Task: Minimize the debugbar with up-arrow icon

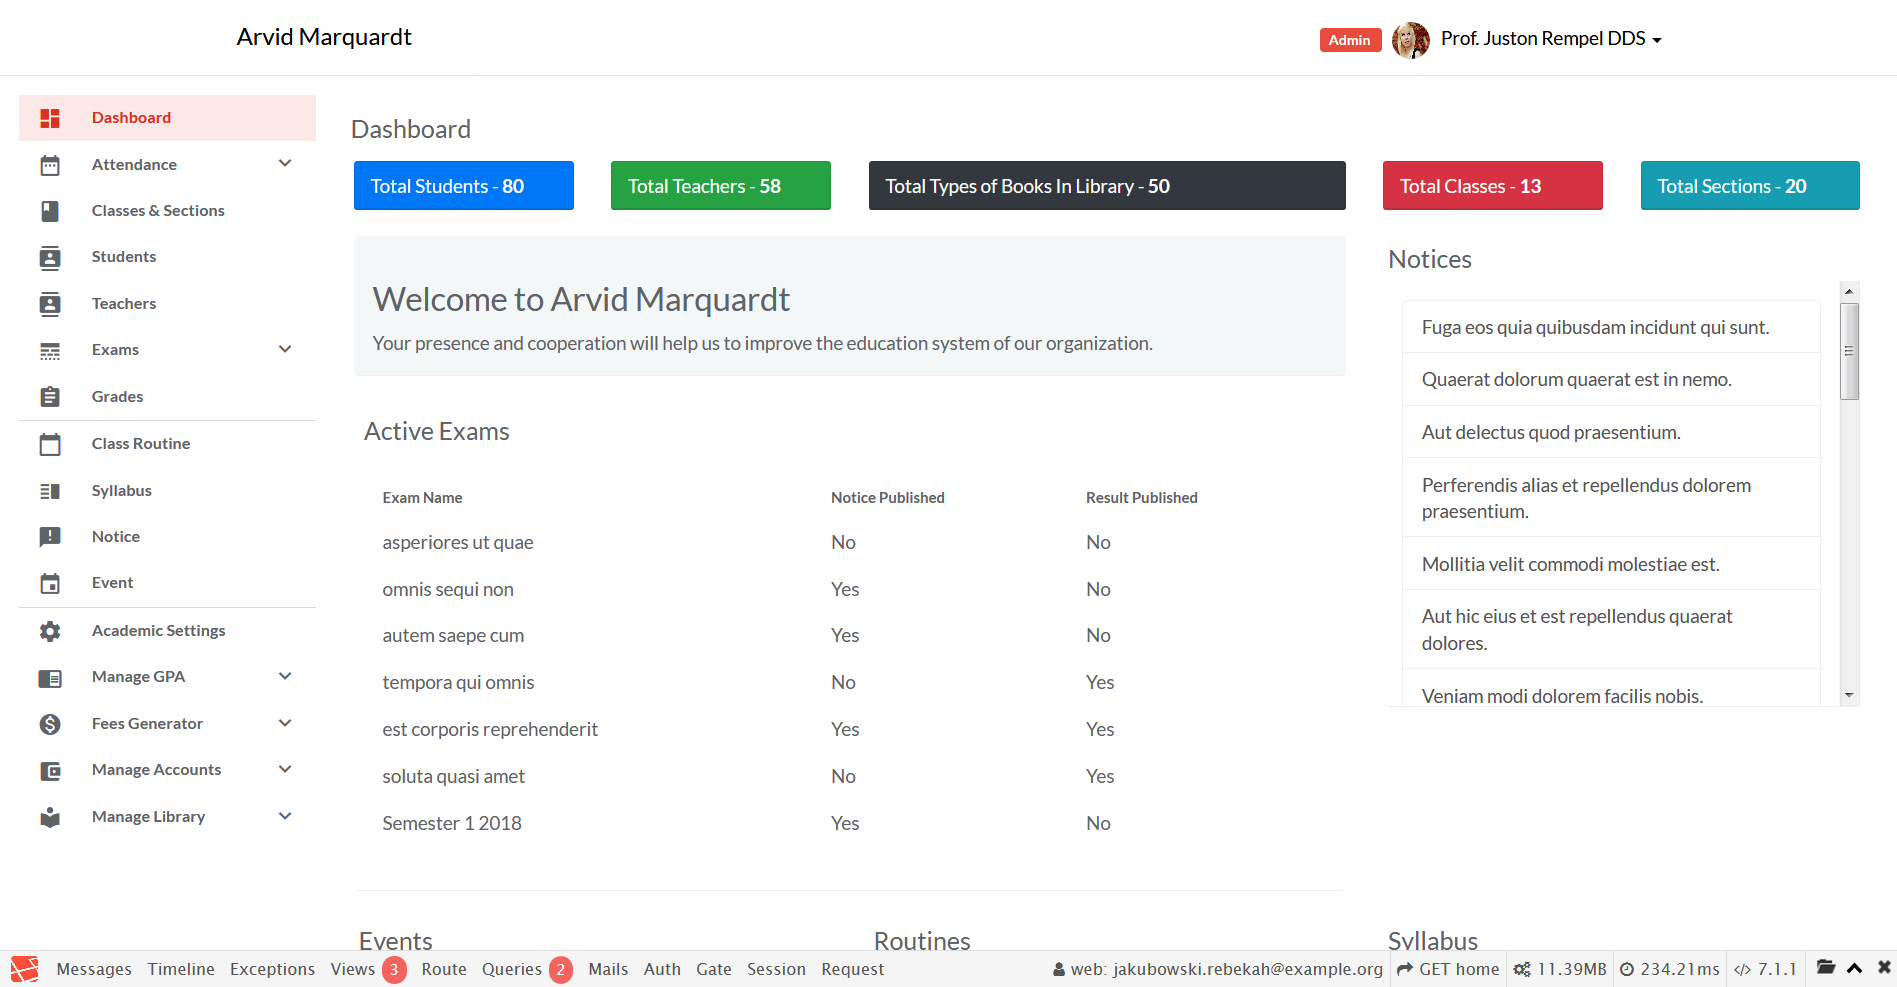Action: (x=1854, y=968)
